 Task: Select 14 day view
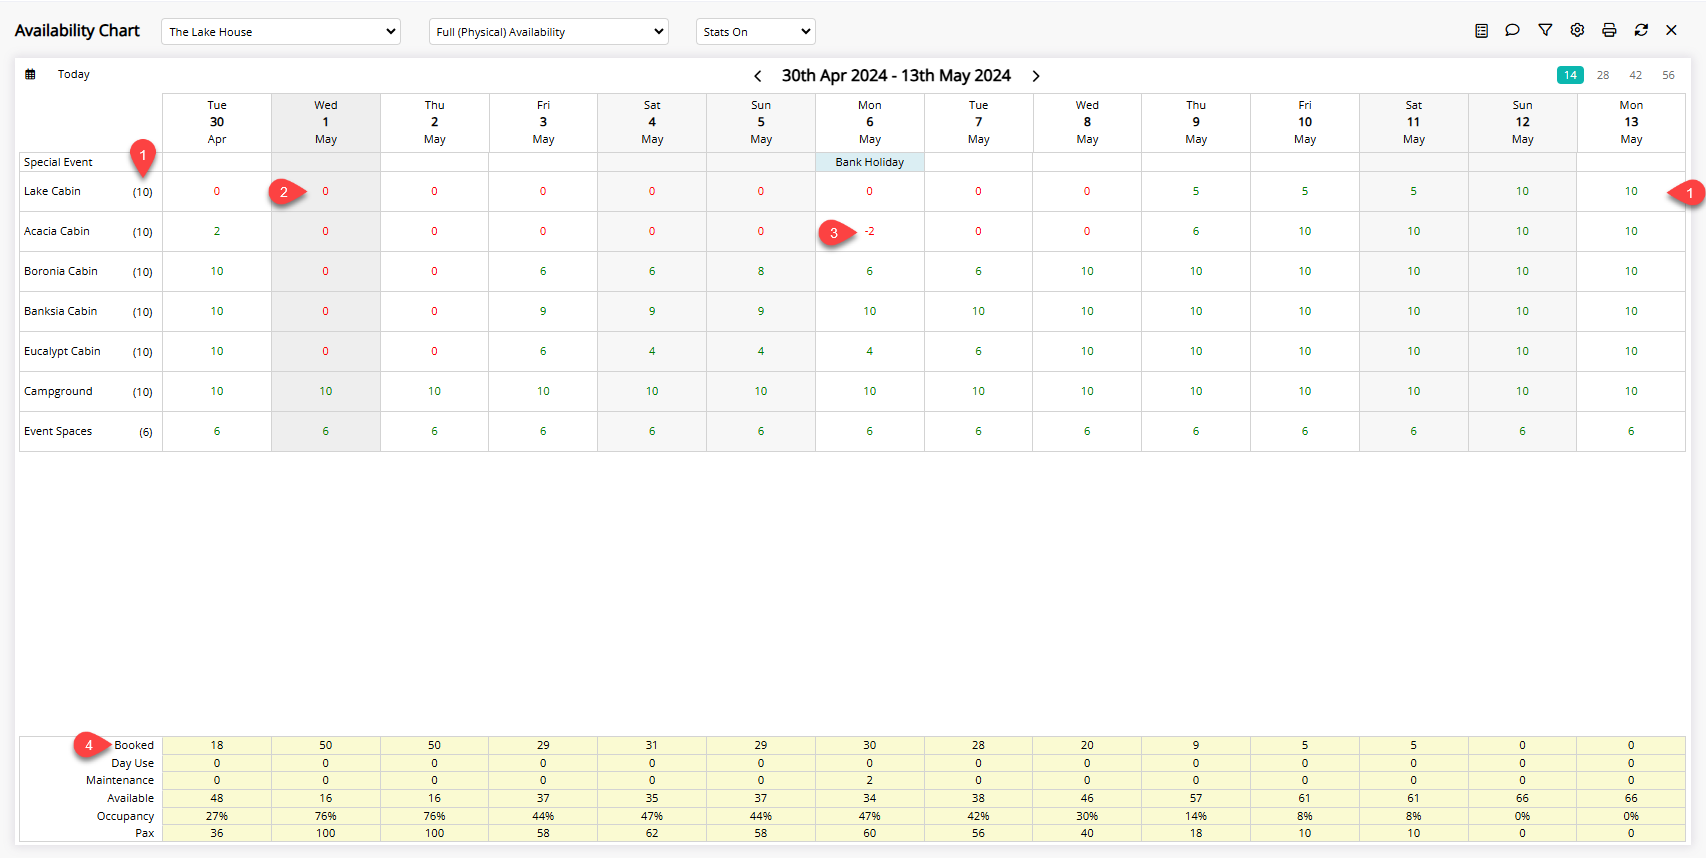pyautogui.click(x=1570, y=75)
